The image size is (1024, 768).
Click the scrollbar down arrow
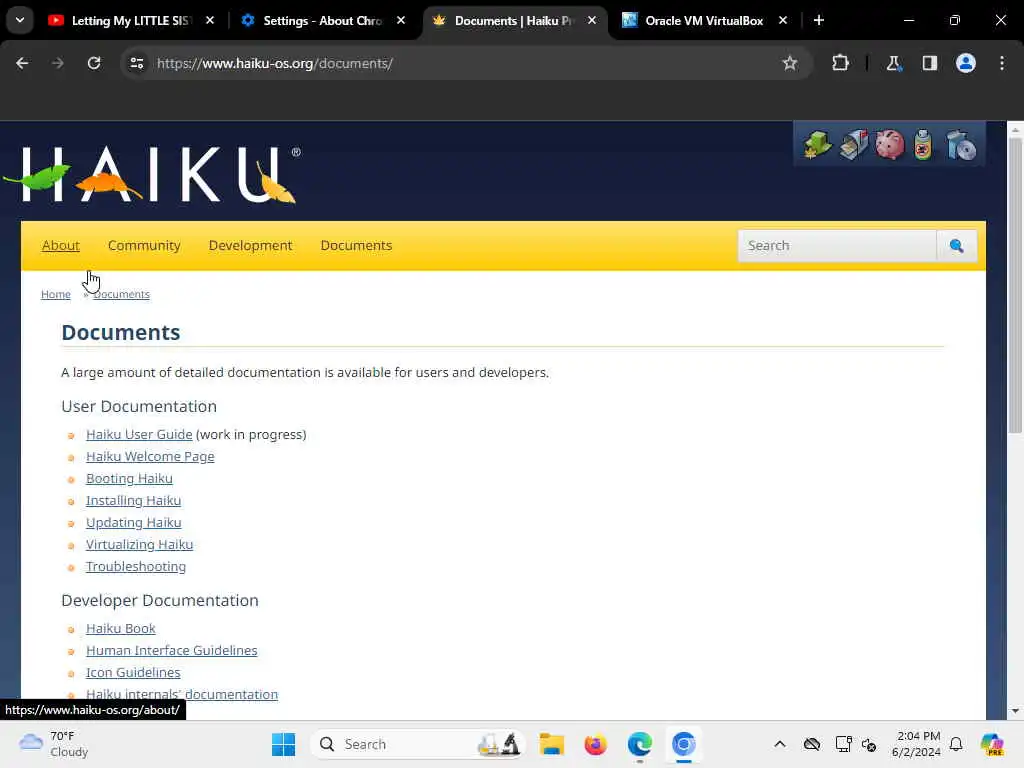(1015, 711)
